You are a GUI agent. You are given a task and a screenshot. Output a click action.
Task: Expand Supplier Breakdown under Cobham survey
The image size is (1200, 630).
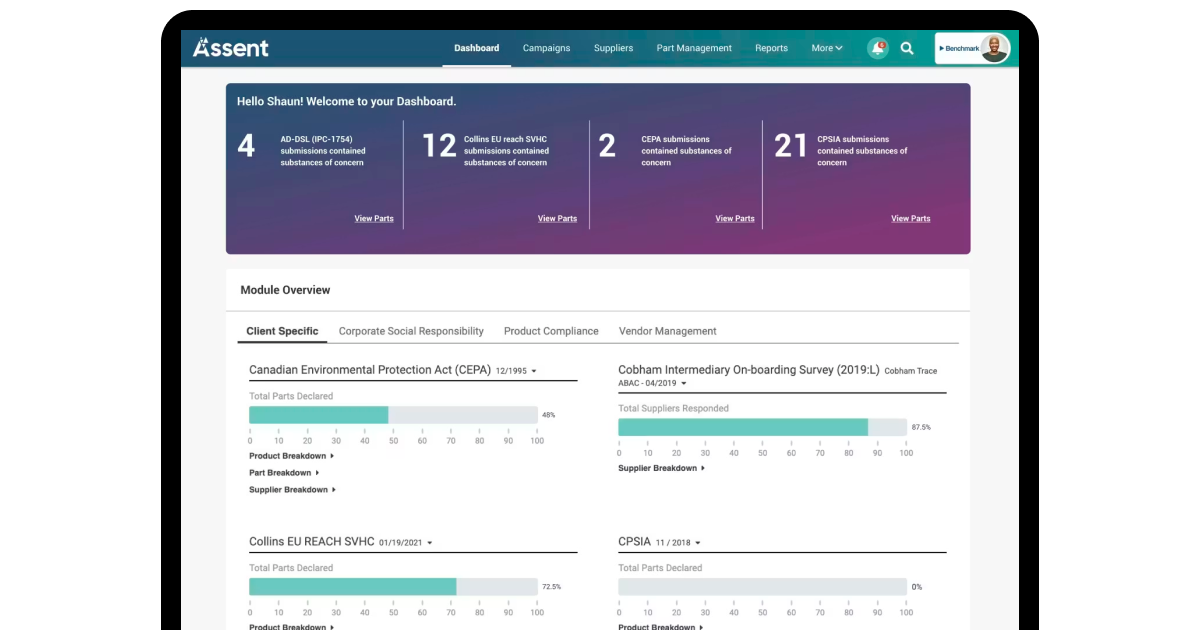click(661, 468)
